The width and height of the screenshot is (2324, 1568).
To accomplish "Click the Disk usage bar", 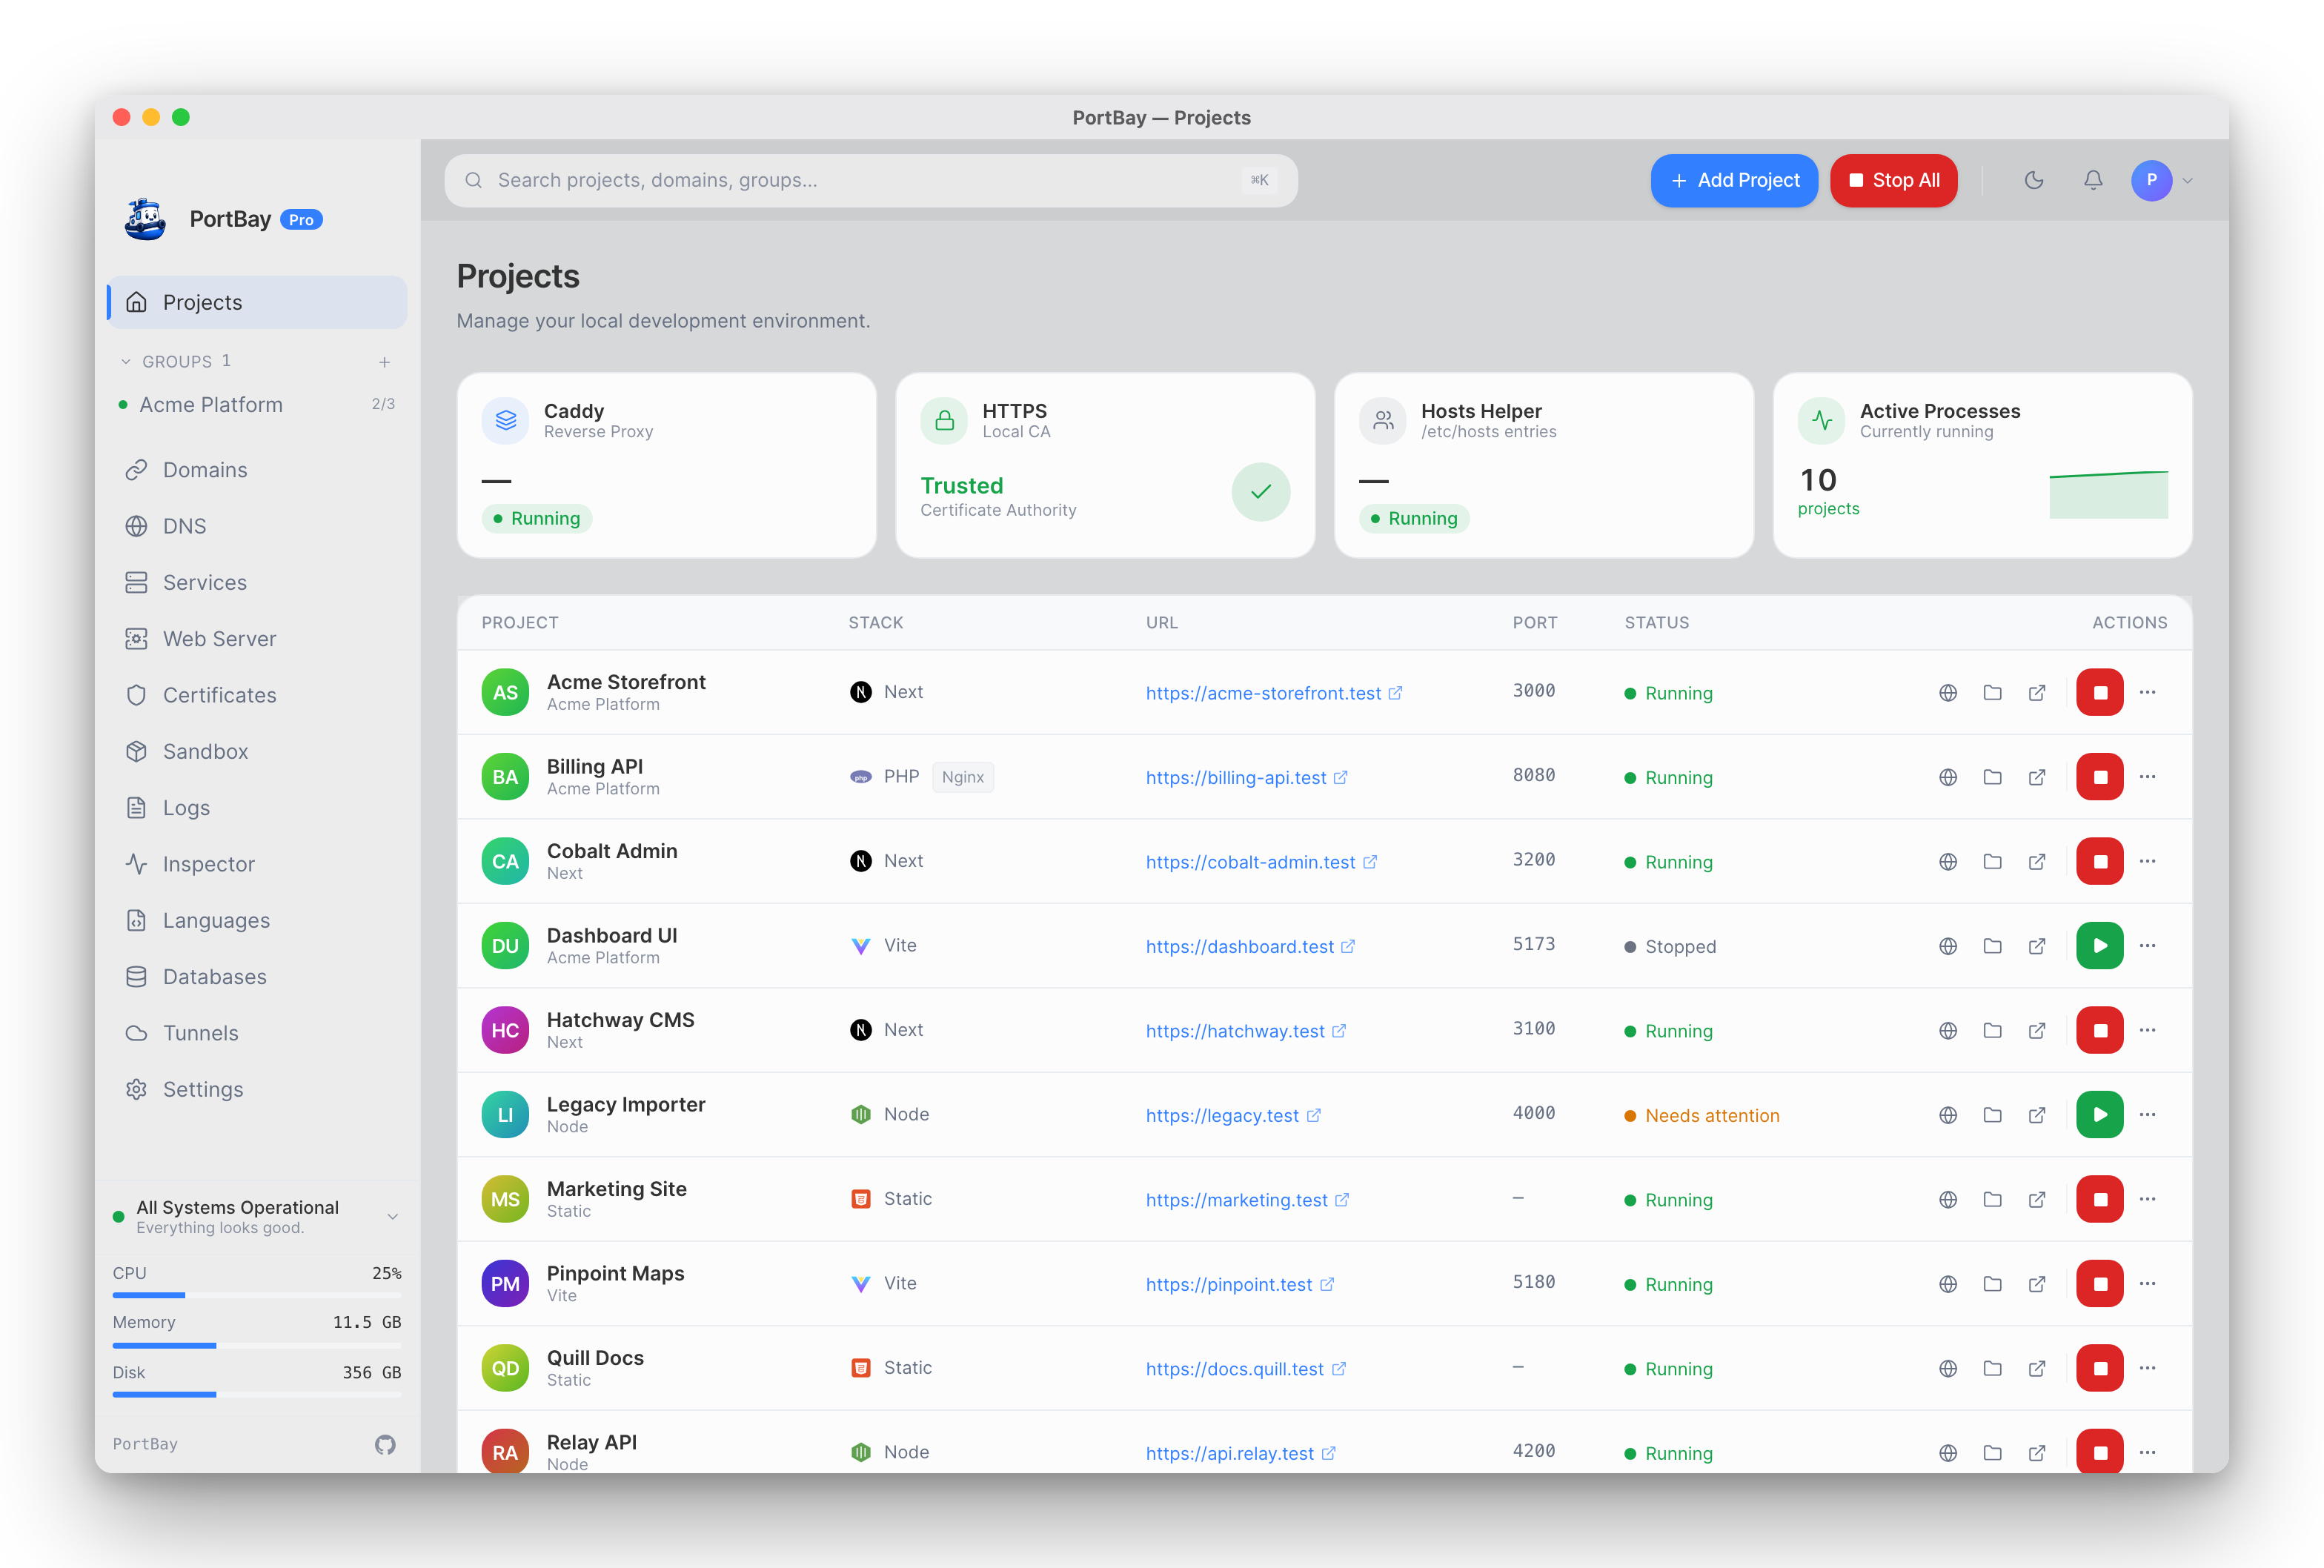I will pos(257,1394).
